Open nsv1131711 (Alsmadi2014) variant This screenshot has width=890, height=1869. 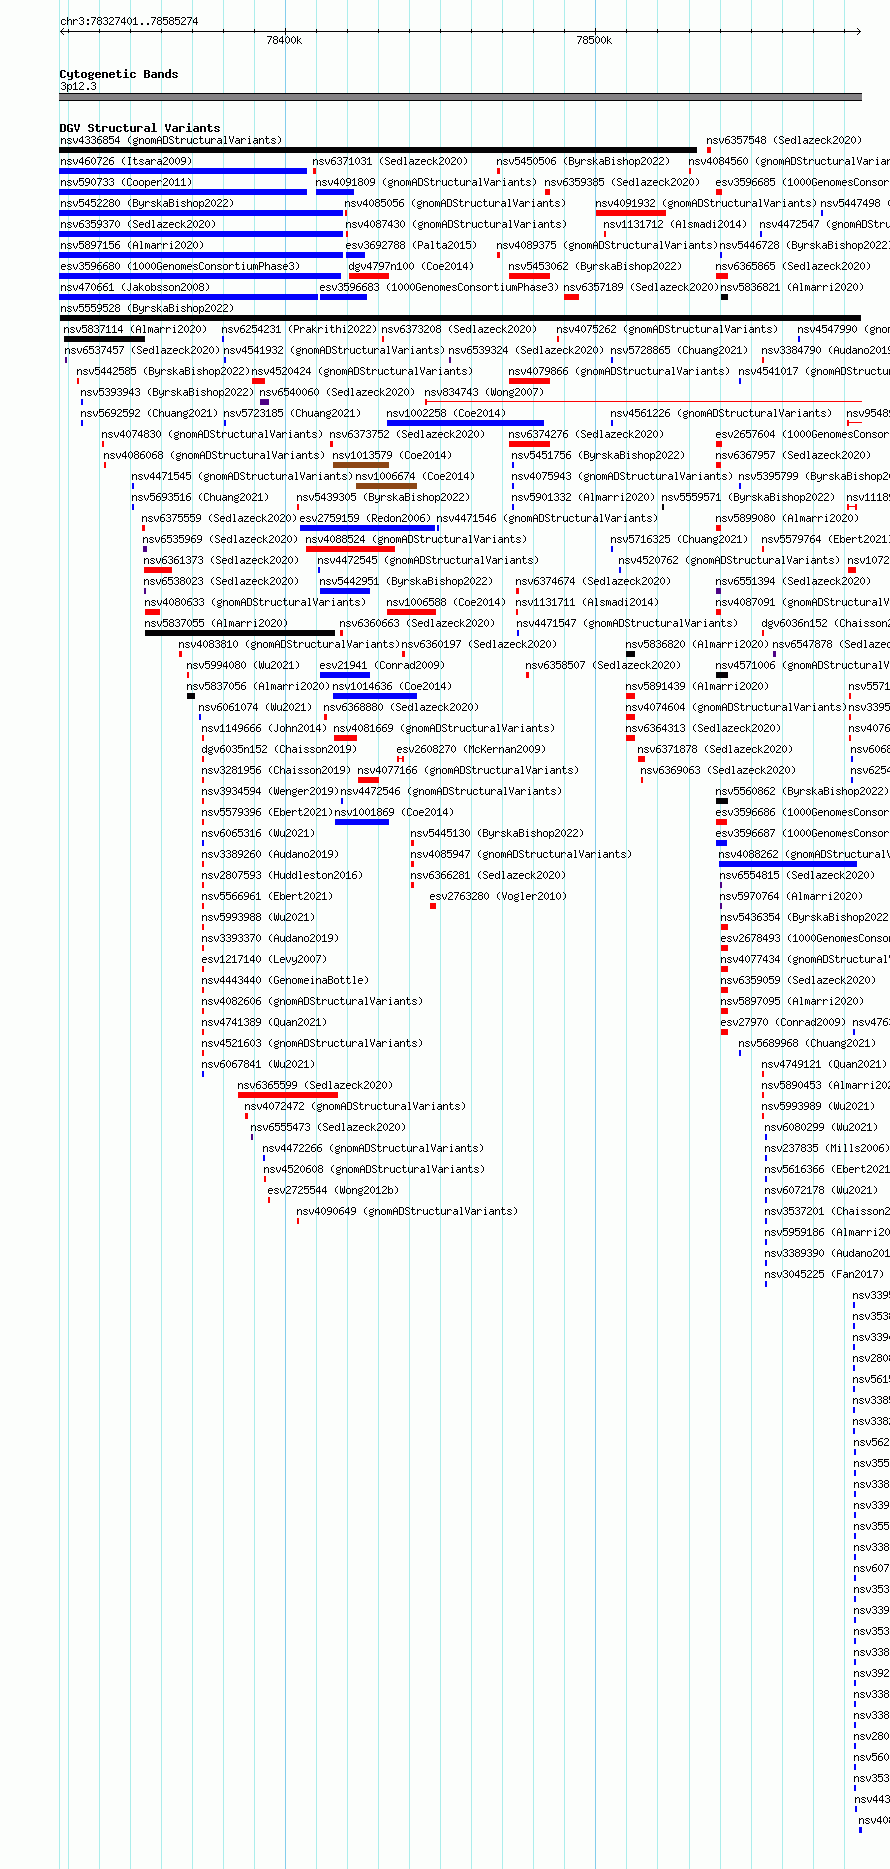[x=587, y=602]
